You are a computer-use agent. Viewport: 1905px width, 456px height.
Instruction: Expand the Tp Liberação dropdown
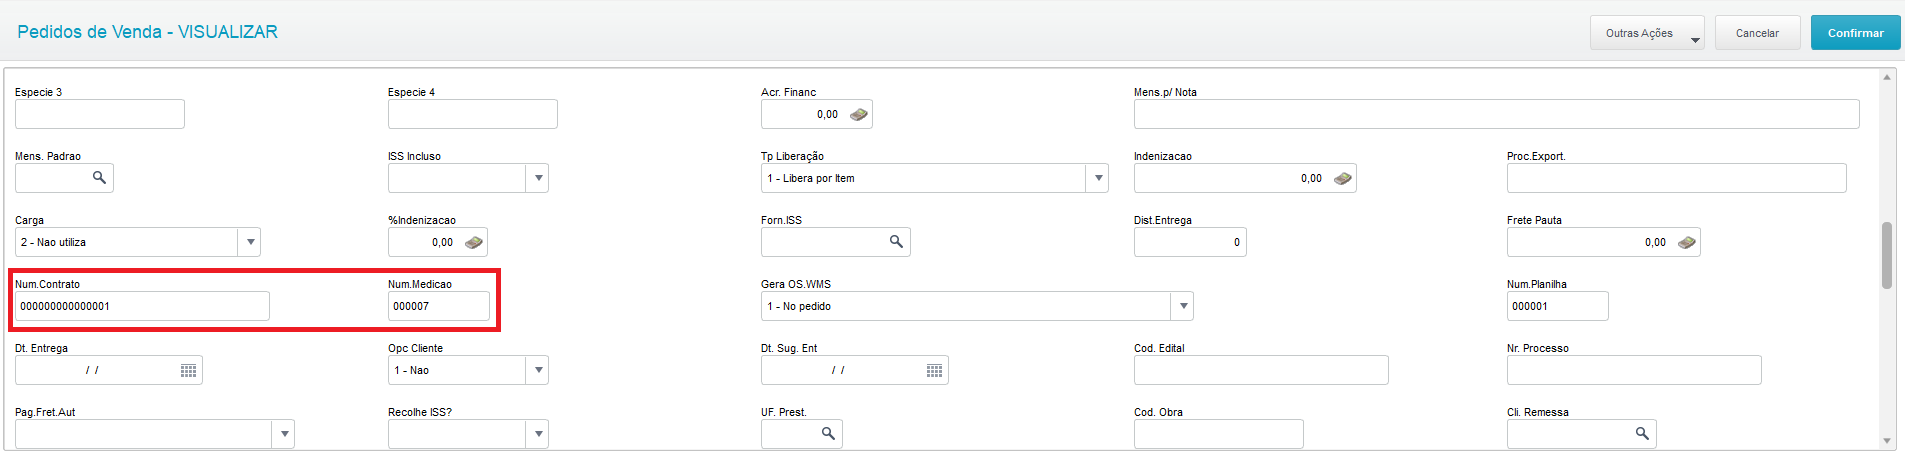[x=1098, y=178]
